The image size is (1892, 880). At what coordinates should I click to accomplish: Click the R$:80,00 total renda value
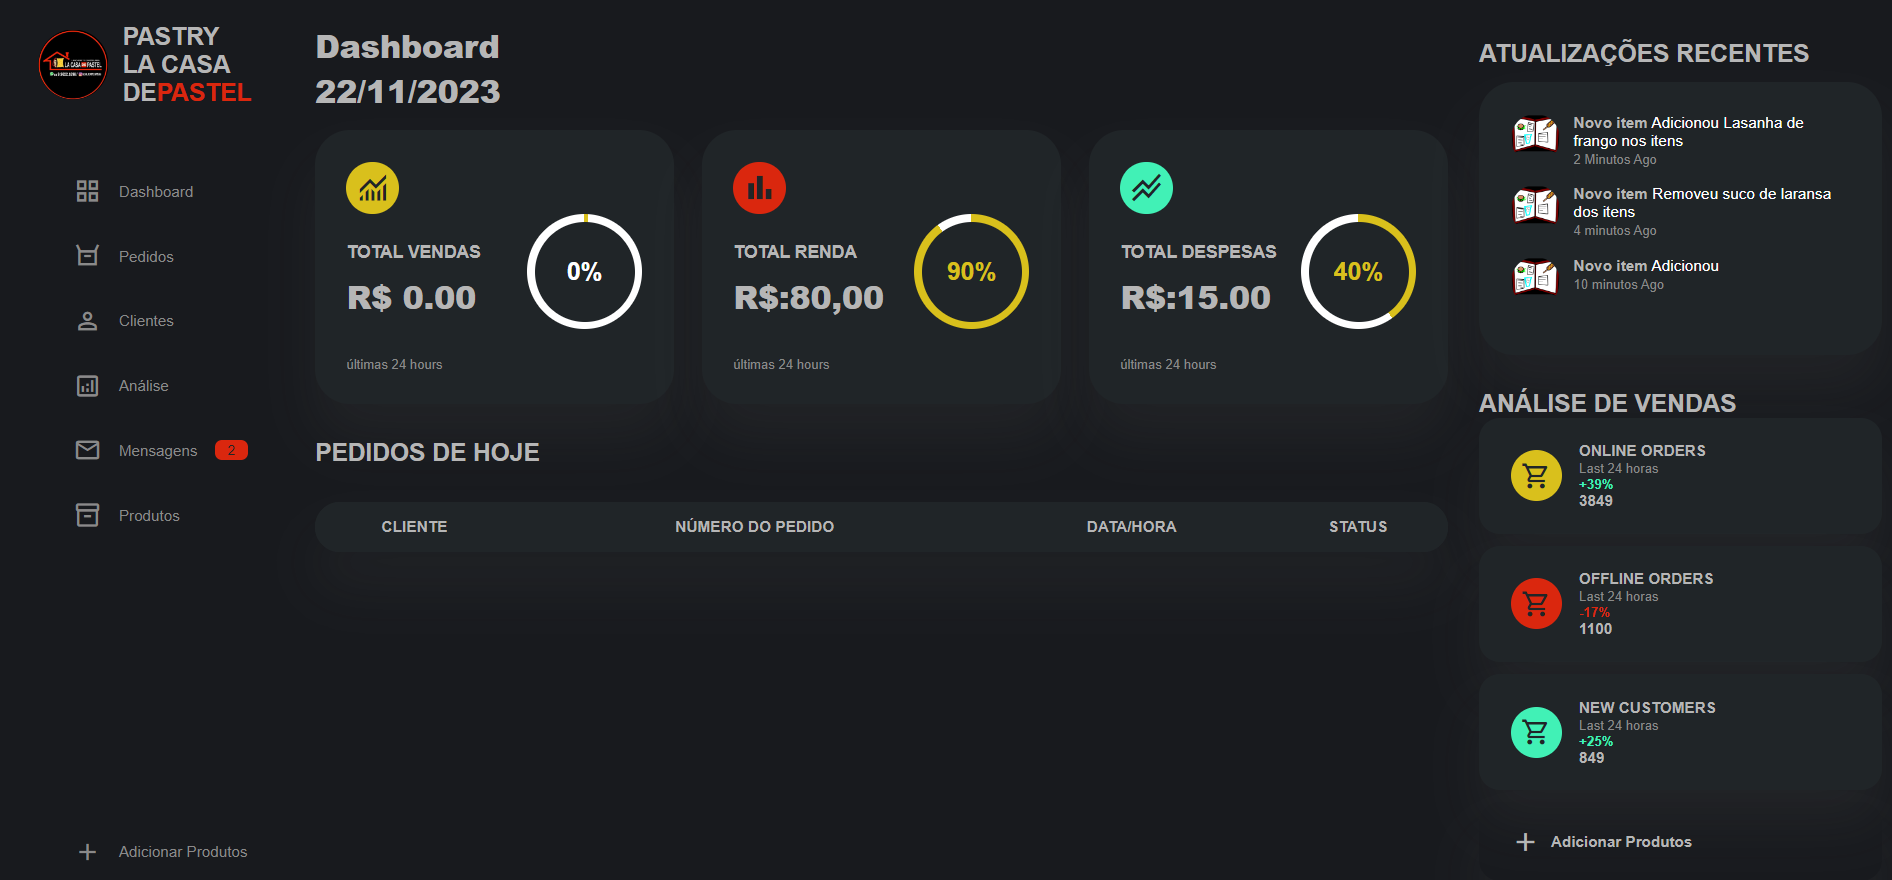pos(808,298)
